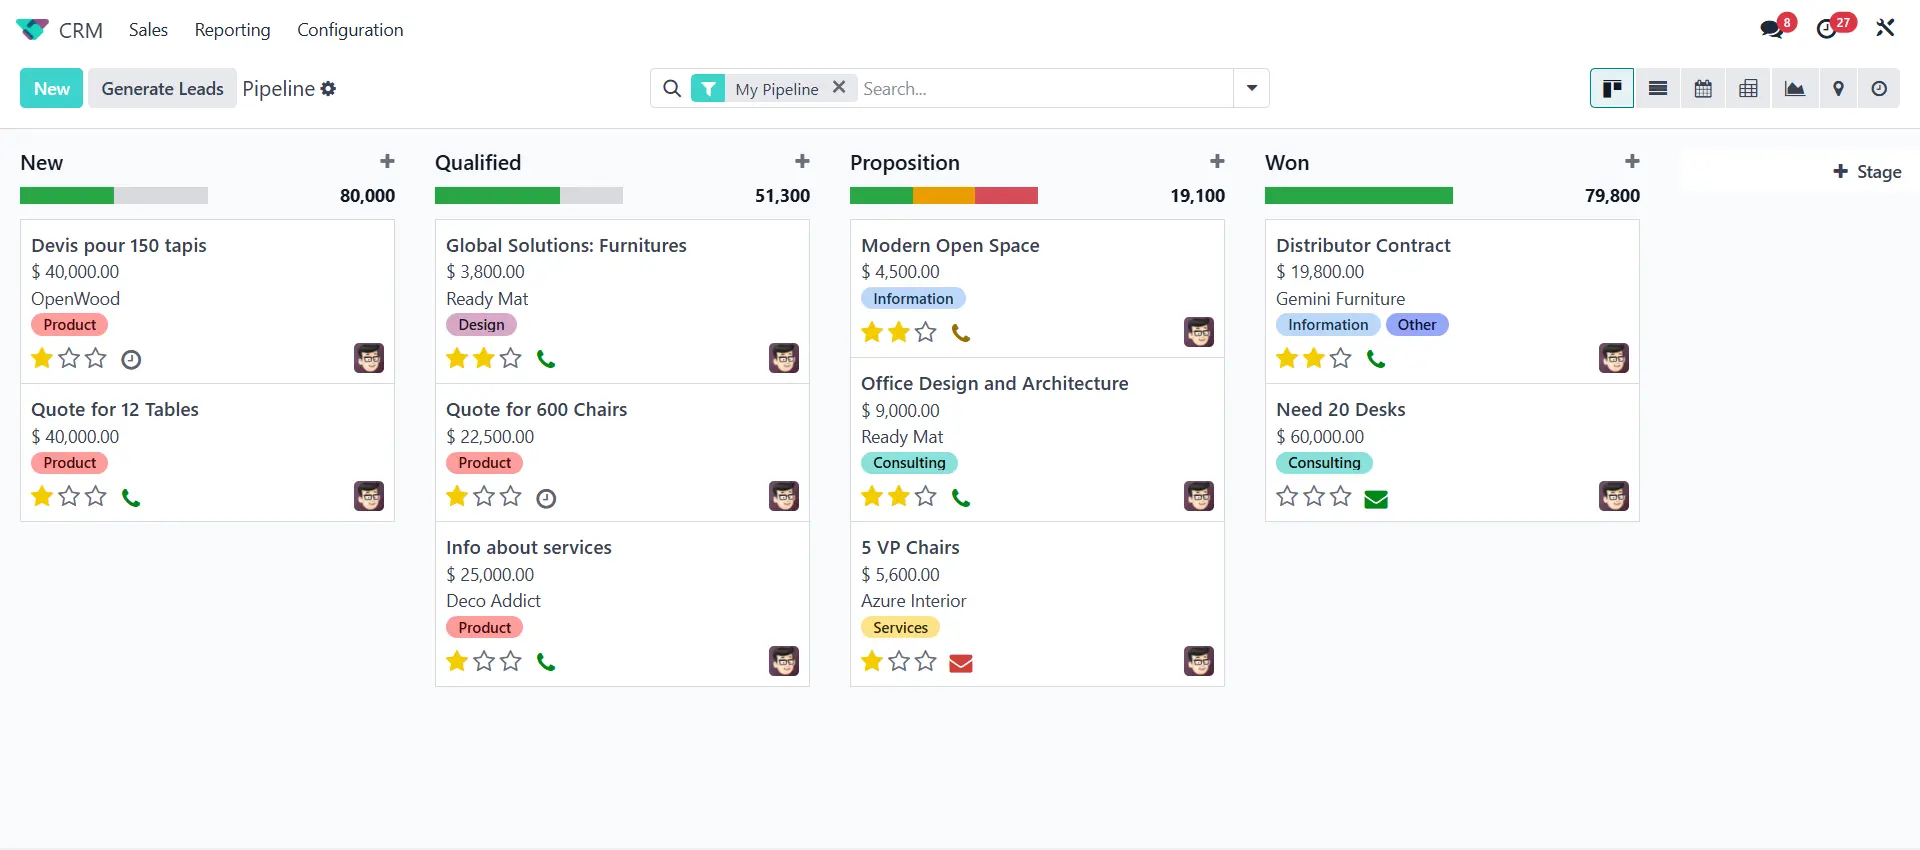This screenshot has width=1920, height=850.
Task: Open activities clock icon with 27 badge
Action: click(1827, 29)
